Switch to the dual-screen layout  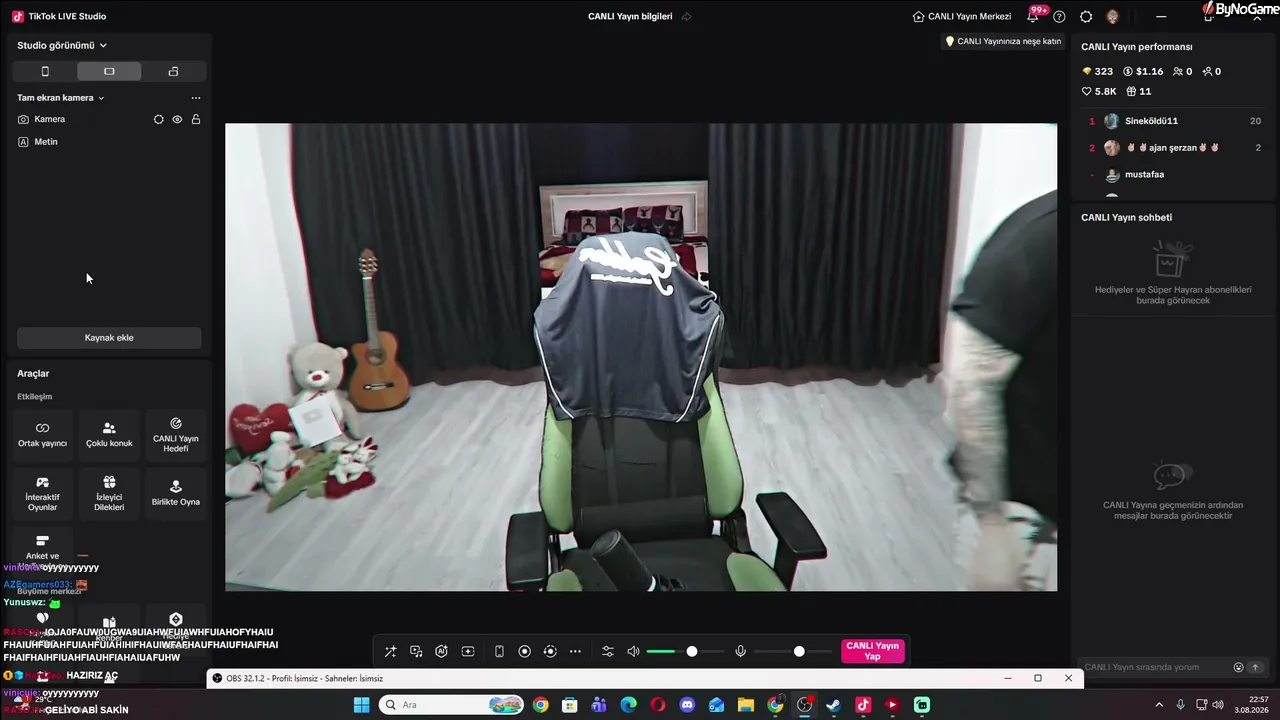point(173,71)
